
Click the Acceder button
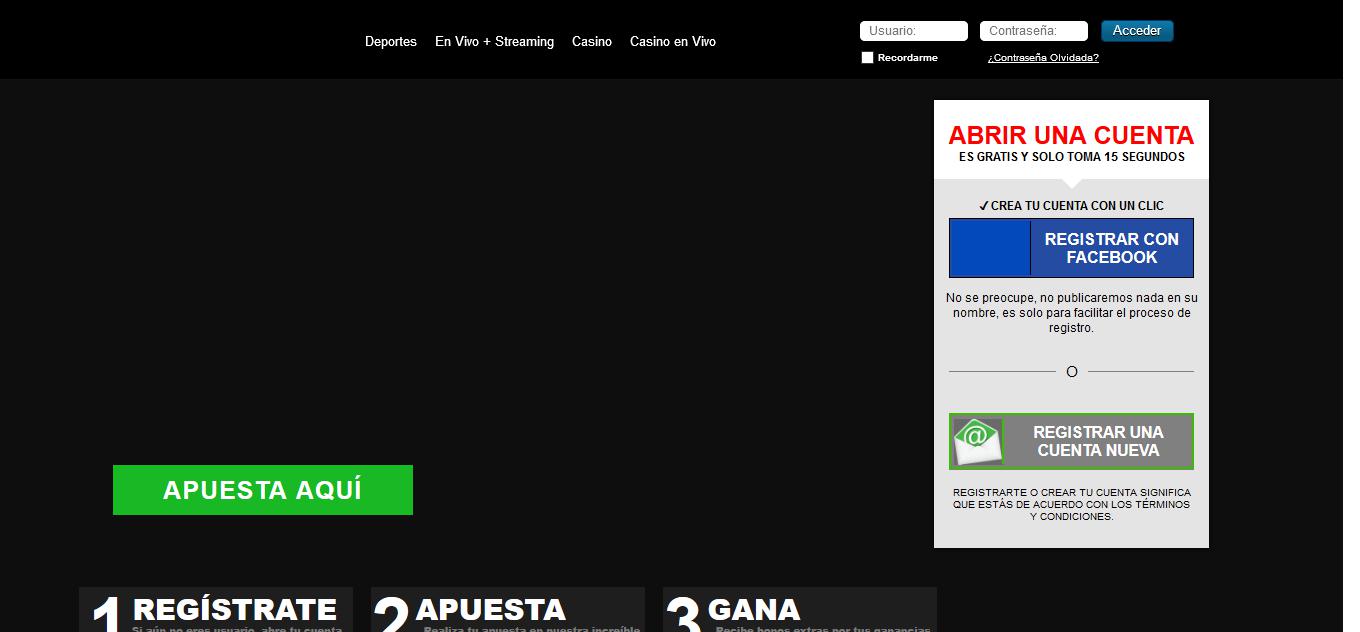tap(1136, 30)
